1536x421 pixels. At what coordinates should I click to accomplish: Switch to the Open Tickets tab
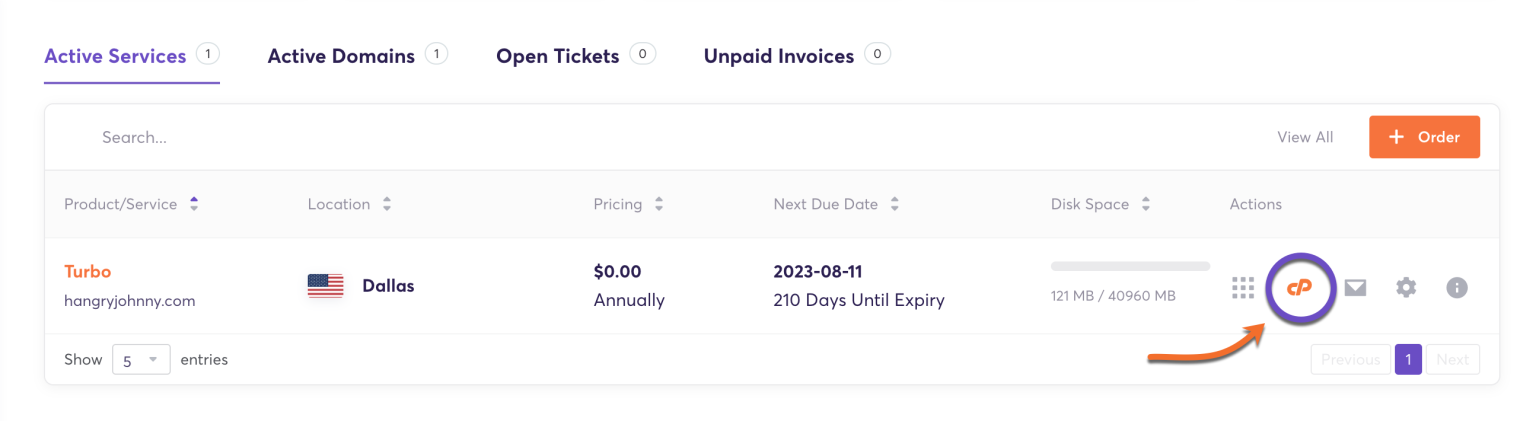(558, 56)
